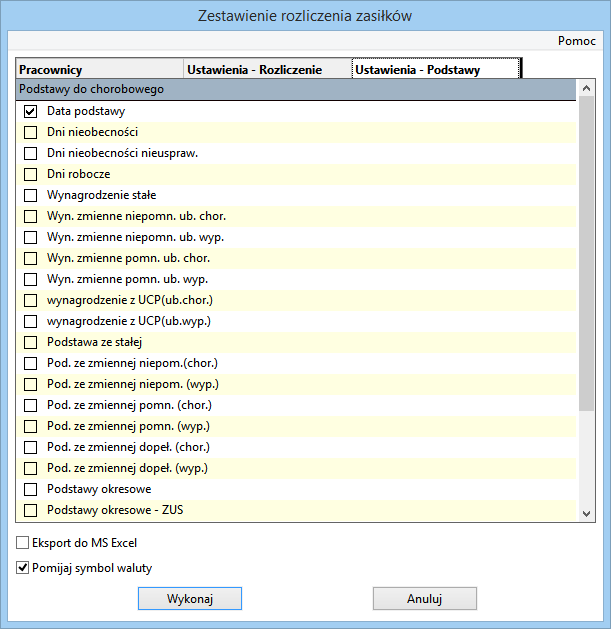Click the scrollbar down arrow
Screen dimensions: 611x629
coord(587,513)
